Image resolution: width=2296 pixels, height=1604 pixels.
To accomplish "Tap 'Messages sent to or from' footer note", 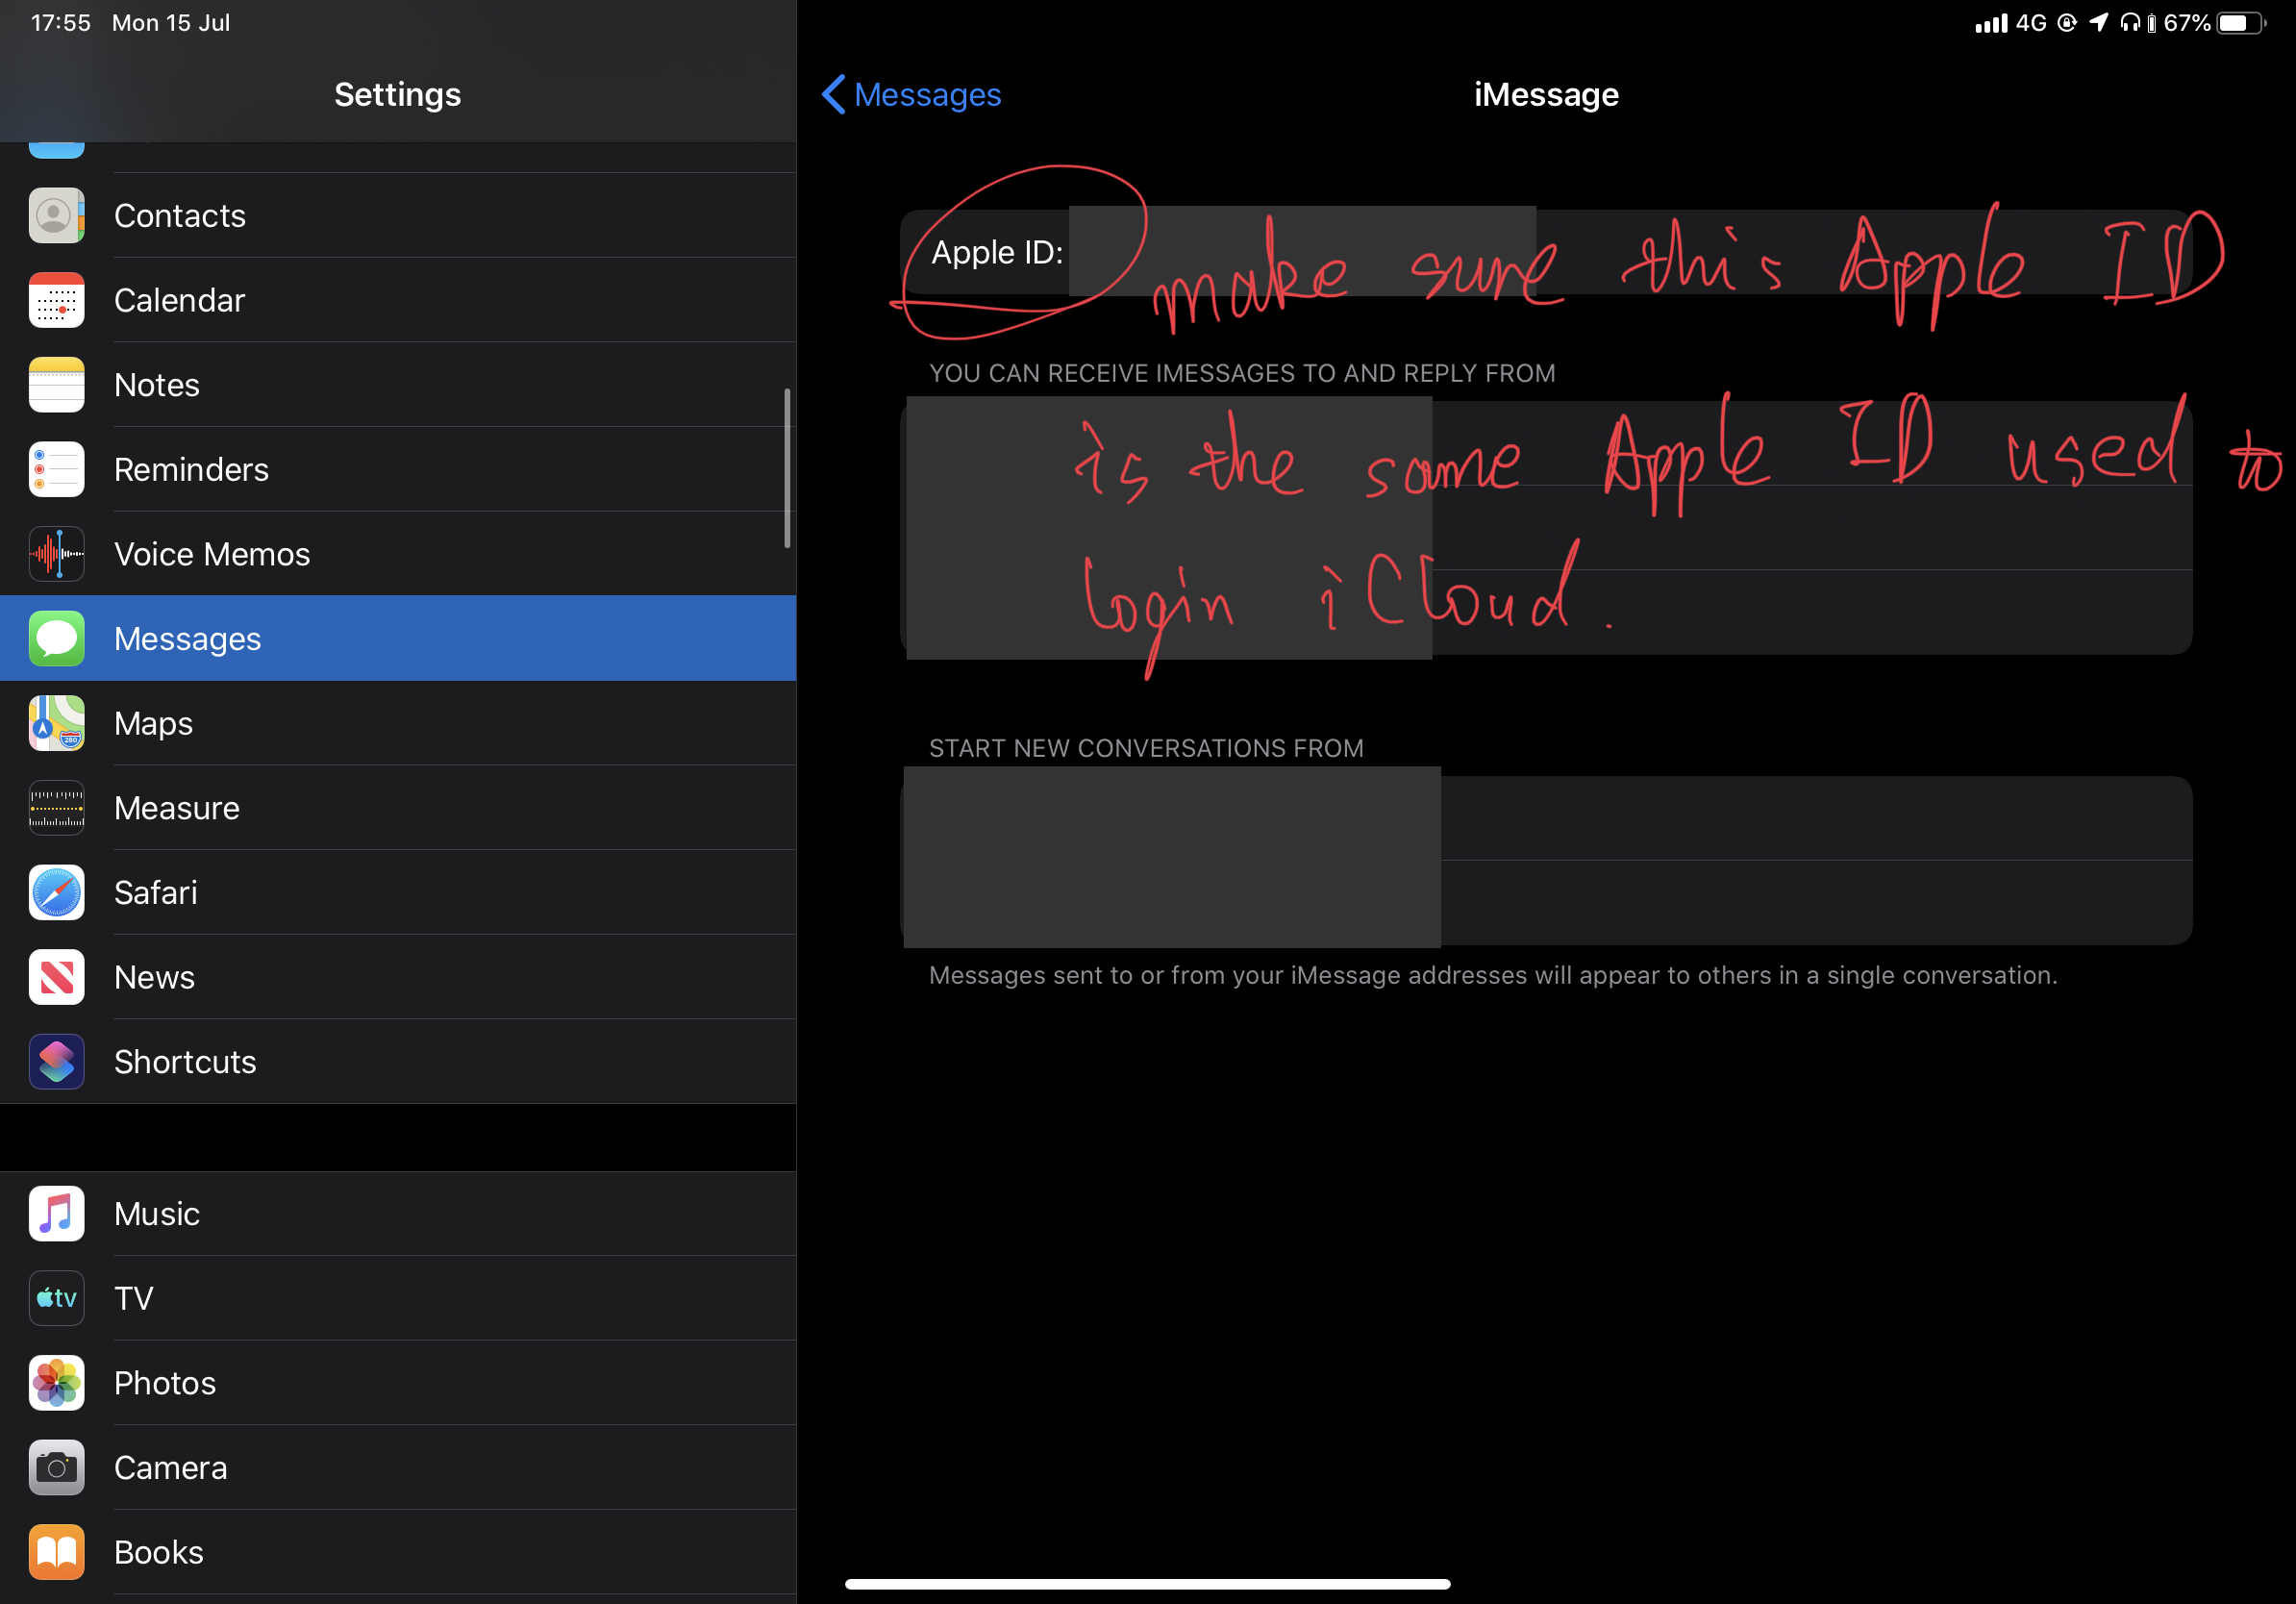I will click(x=1493, y=975).
